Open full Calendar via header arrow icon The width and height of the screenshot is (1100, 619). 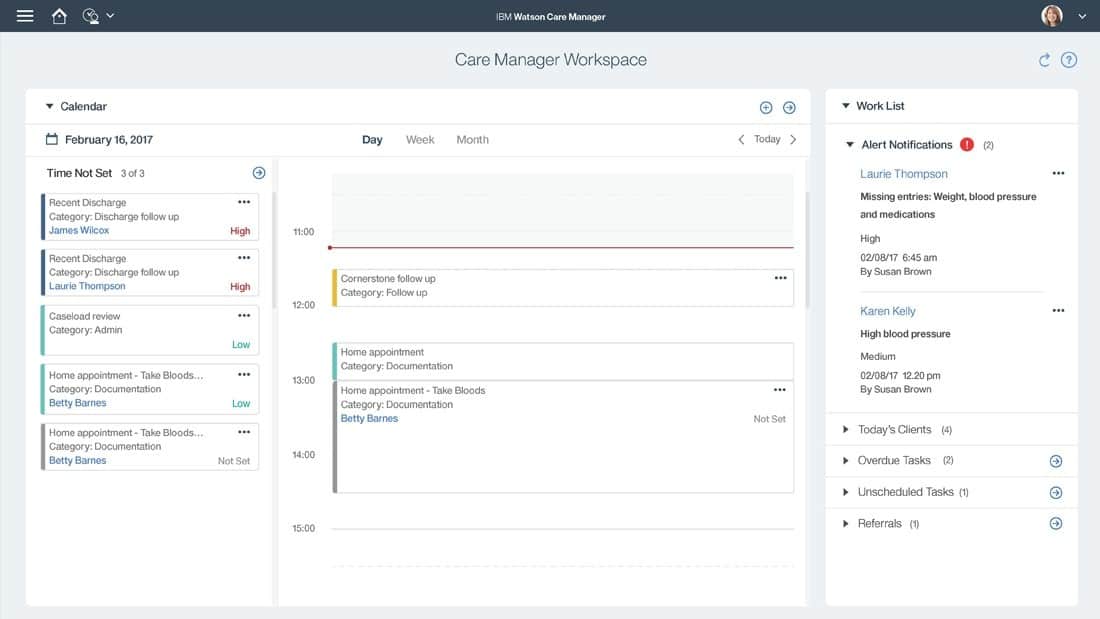[x=789, y=107]
